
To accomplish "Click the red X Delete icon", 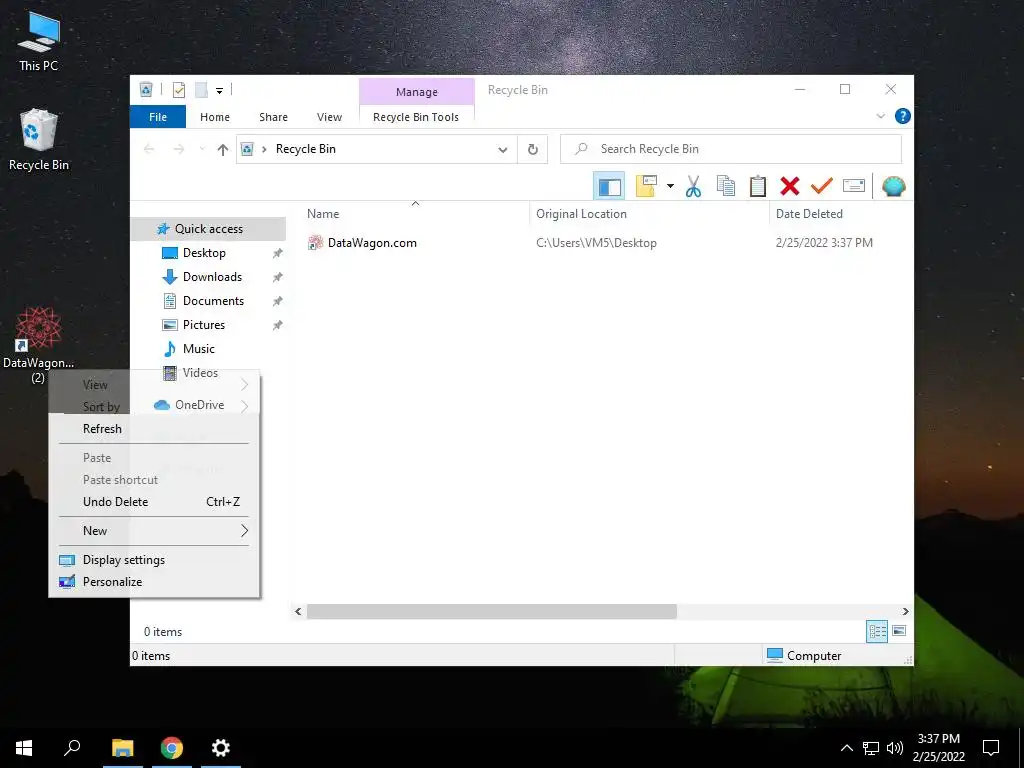I will click(x=790, y=186).
